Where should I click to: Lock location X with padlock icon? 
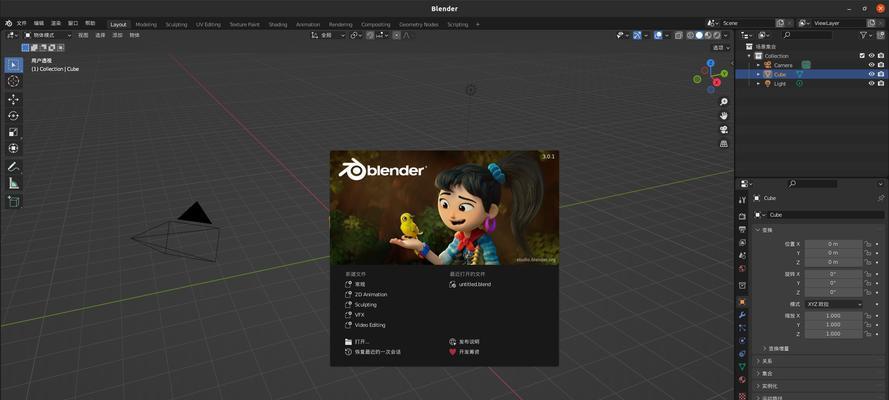(867, 244)
